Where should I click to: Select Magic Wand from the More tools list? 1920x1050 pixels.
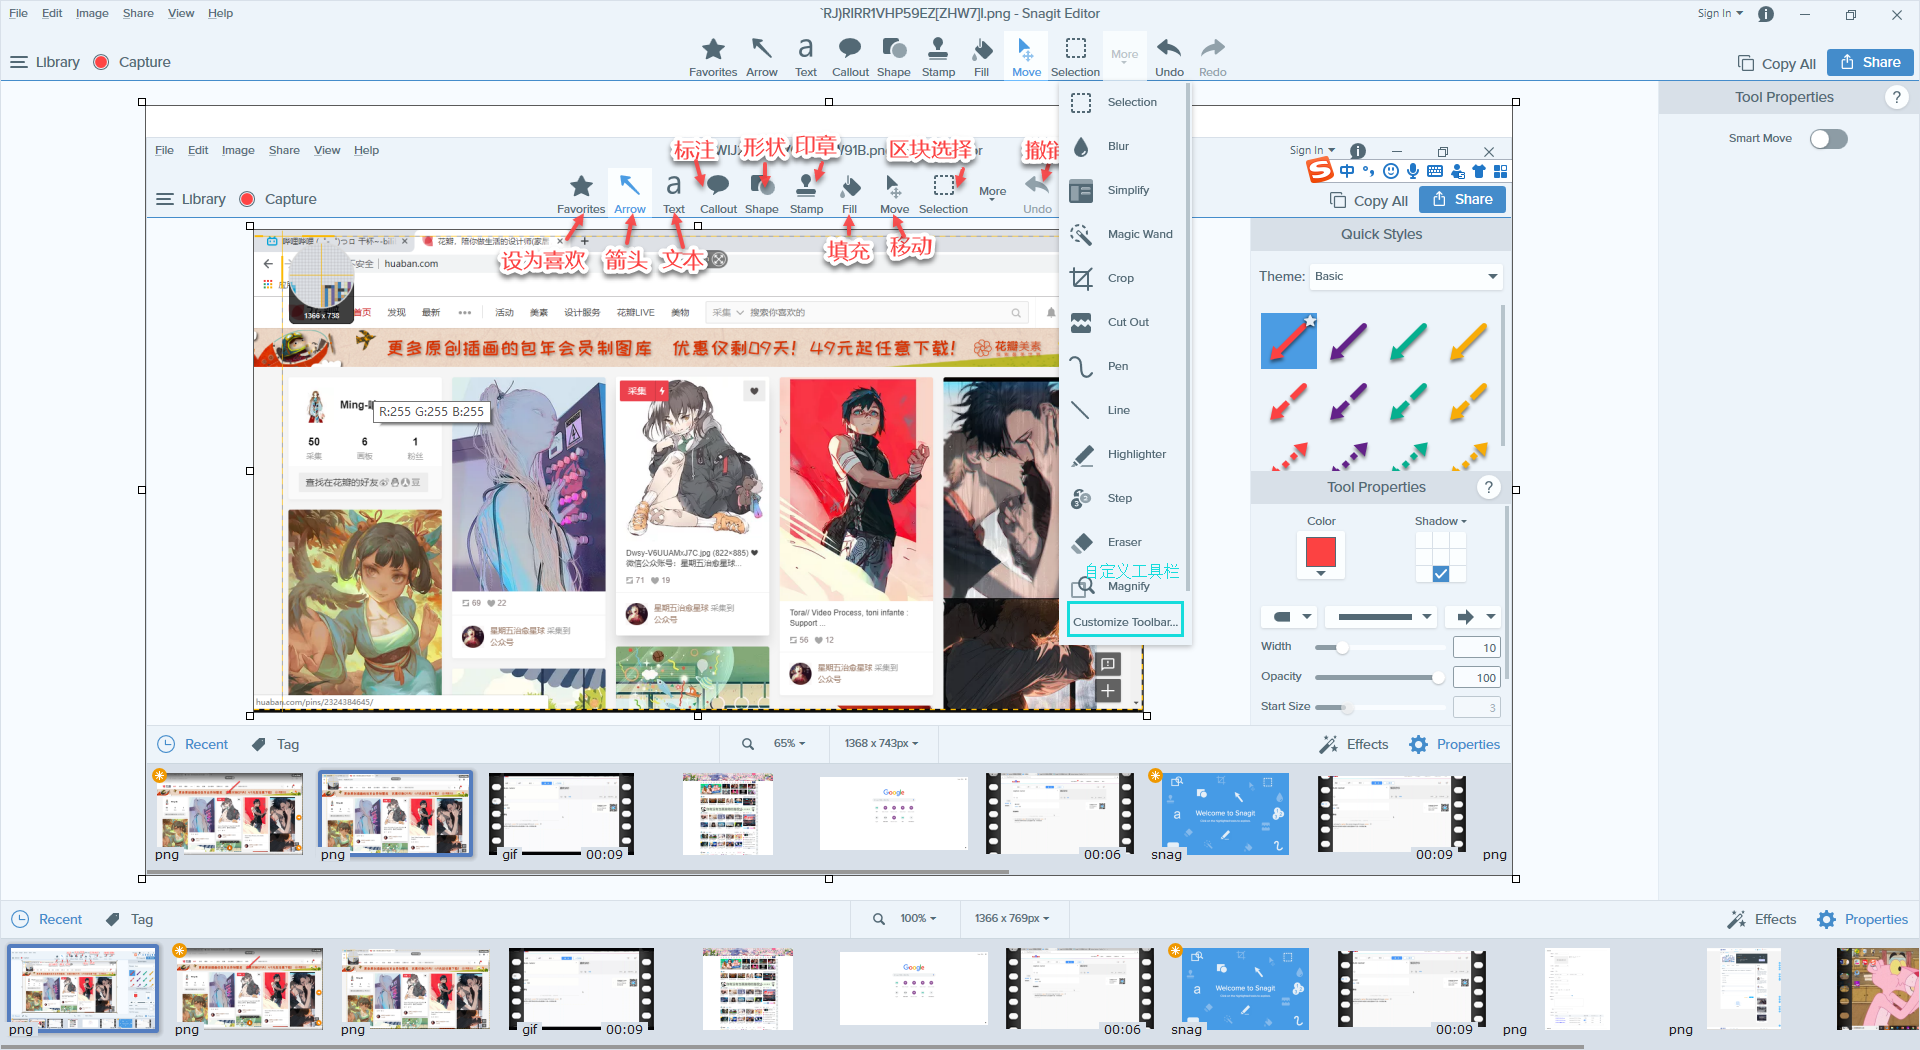(1124, 234)
